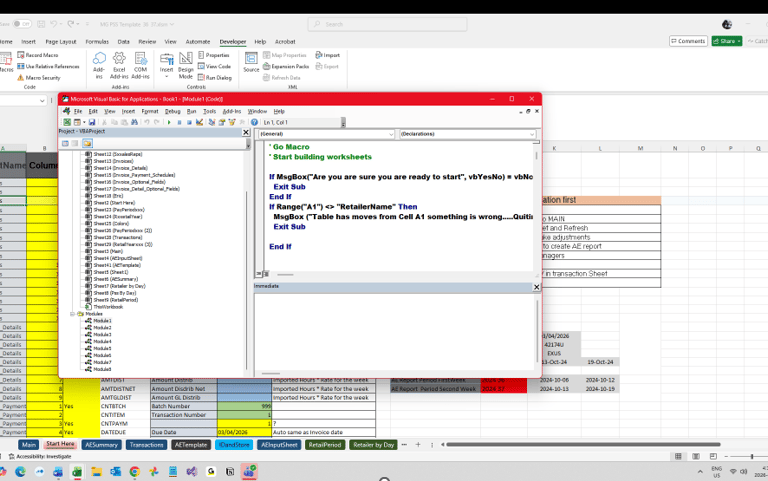Select Module3 in the project tree
Image resolution: width=768 pixels, height=481 pixels.
[x=101, y=334]
